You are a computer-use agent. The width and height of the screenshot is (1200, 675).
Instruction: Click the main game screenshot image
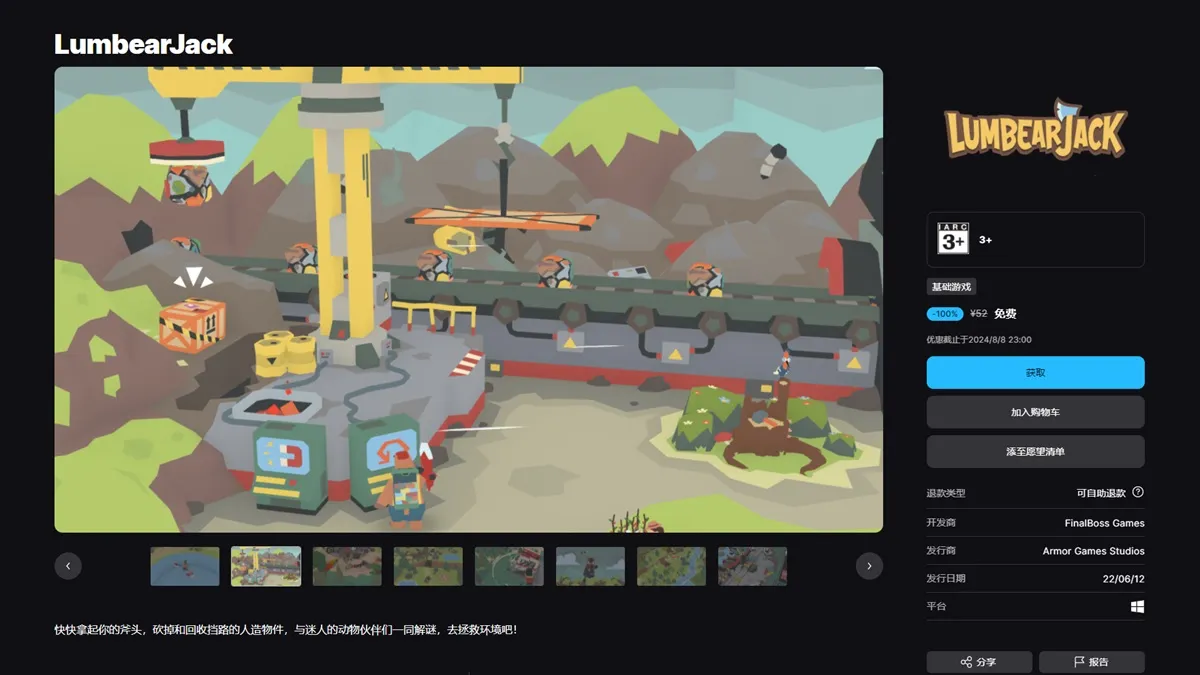point(469,300)
